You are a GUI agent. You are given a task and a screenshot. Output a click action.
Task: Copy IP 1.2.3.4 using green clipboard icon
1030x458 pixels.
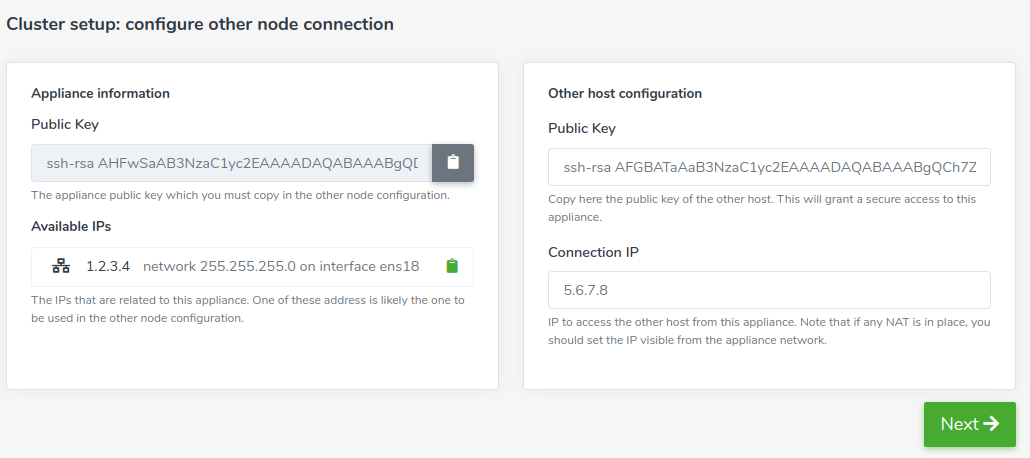(x=452, y=266)
